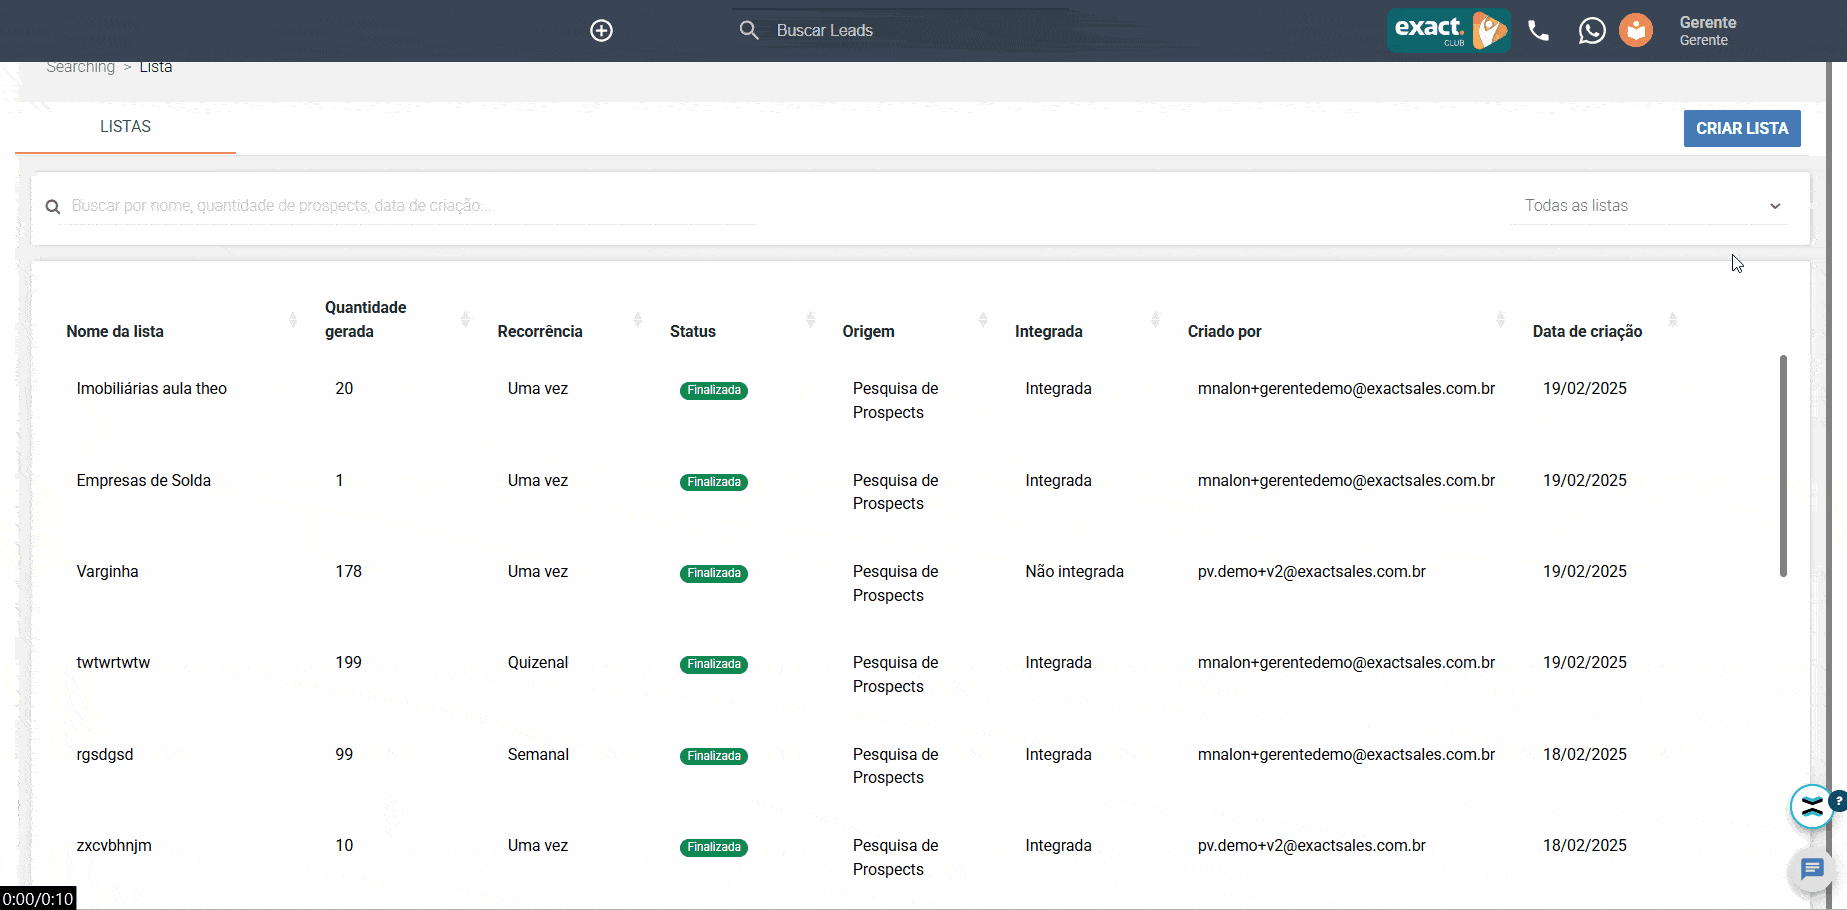Click the list search magnifier icon
Image resolution: width=1847 pixels, height=910 pixels.
53,207
